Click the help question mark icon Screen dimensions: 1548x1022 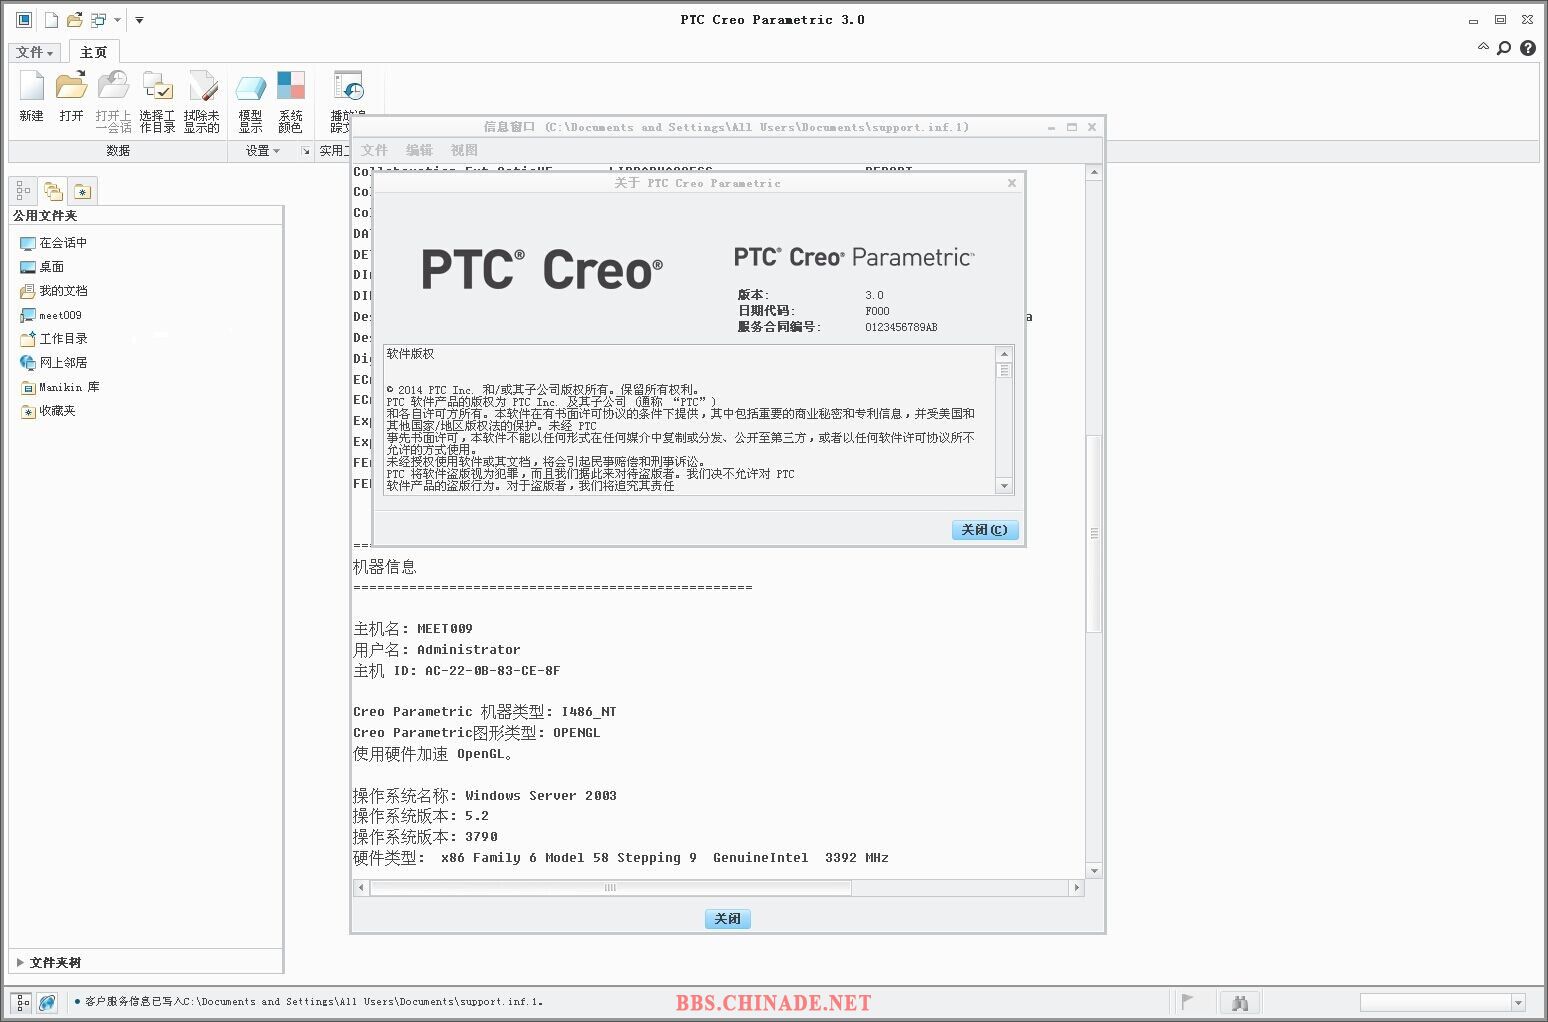tap(1528, 48)
